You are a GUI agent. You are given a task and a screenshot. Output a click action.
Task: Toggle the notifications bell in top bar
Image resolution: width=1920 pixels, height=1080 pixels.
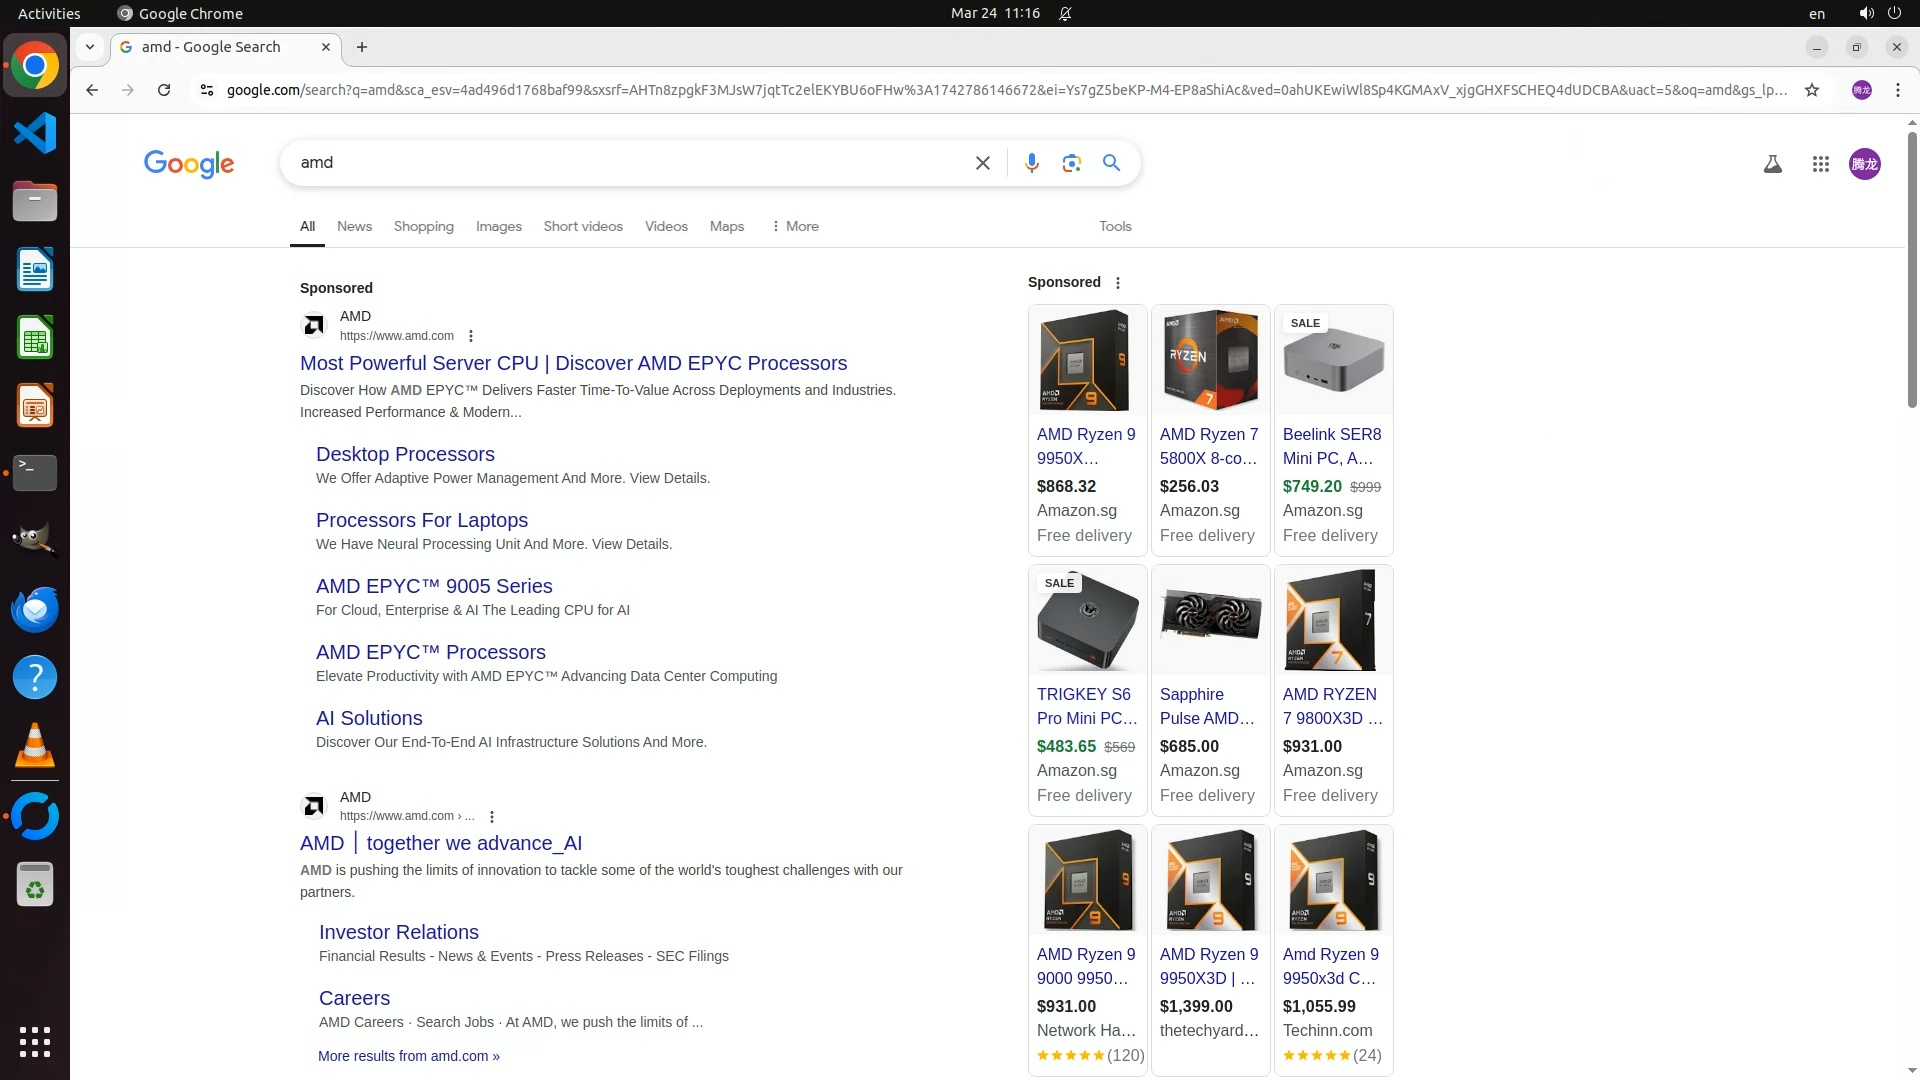(1065, 14)
